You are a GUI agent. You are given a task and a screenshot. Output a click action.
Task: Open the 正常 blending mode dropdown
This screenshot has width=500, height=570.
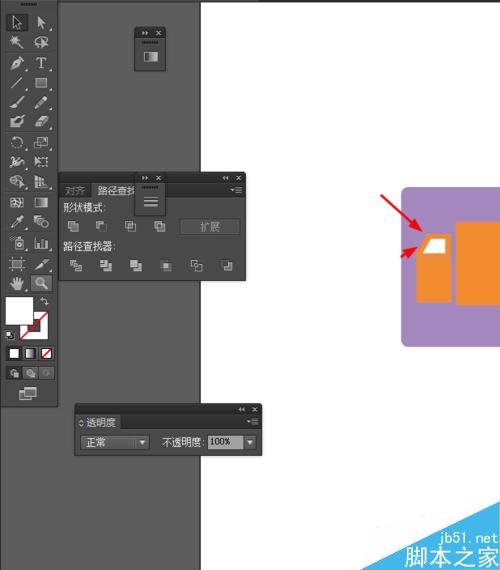(x=115, y=442)
